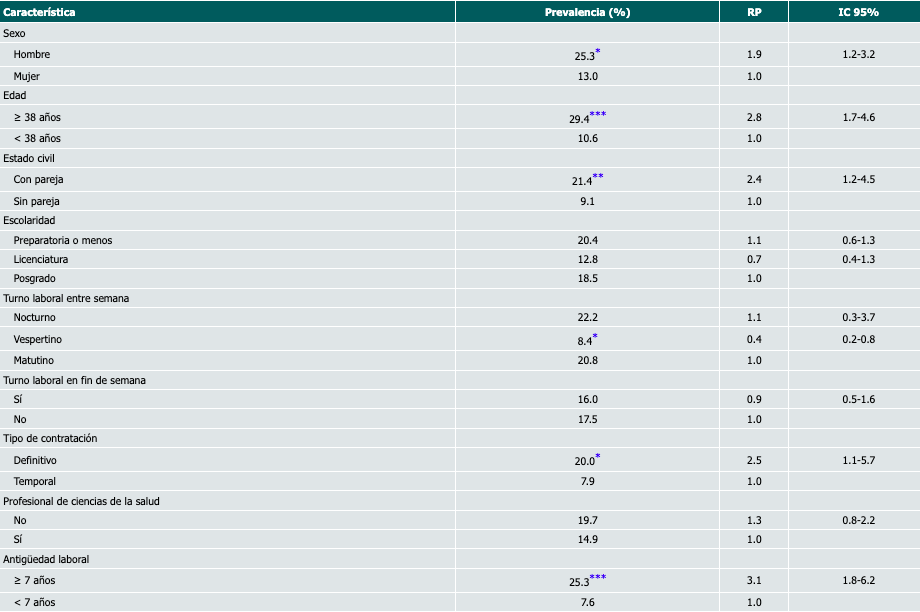Click the RP column header

point(754,12)
